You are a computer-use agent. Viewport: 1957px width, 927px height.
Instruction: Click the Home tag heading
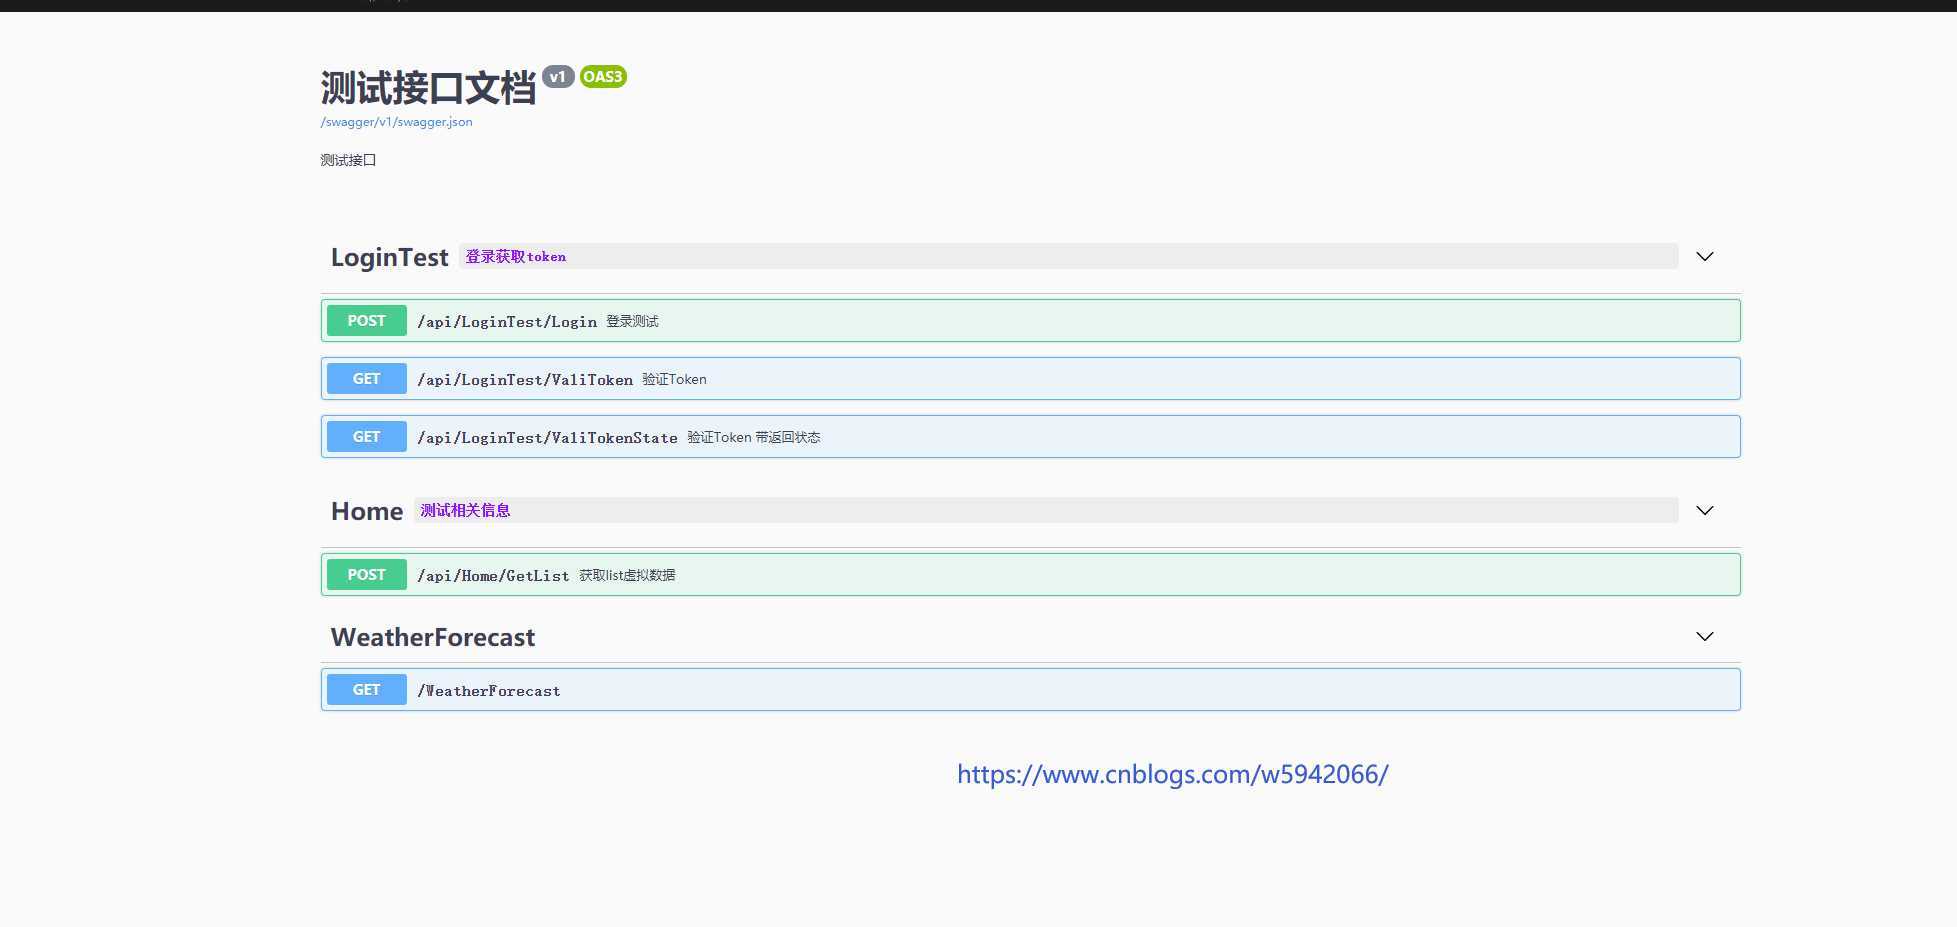point(366,512)
